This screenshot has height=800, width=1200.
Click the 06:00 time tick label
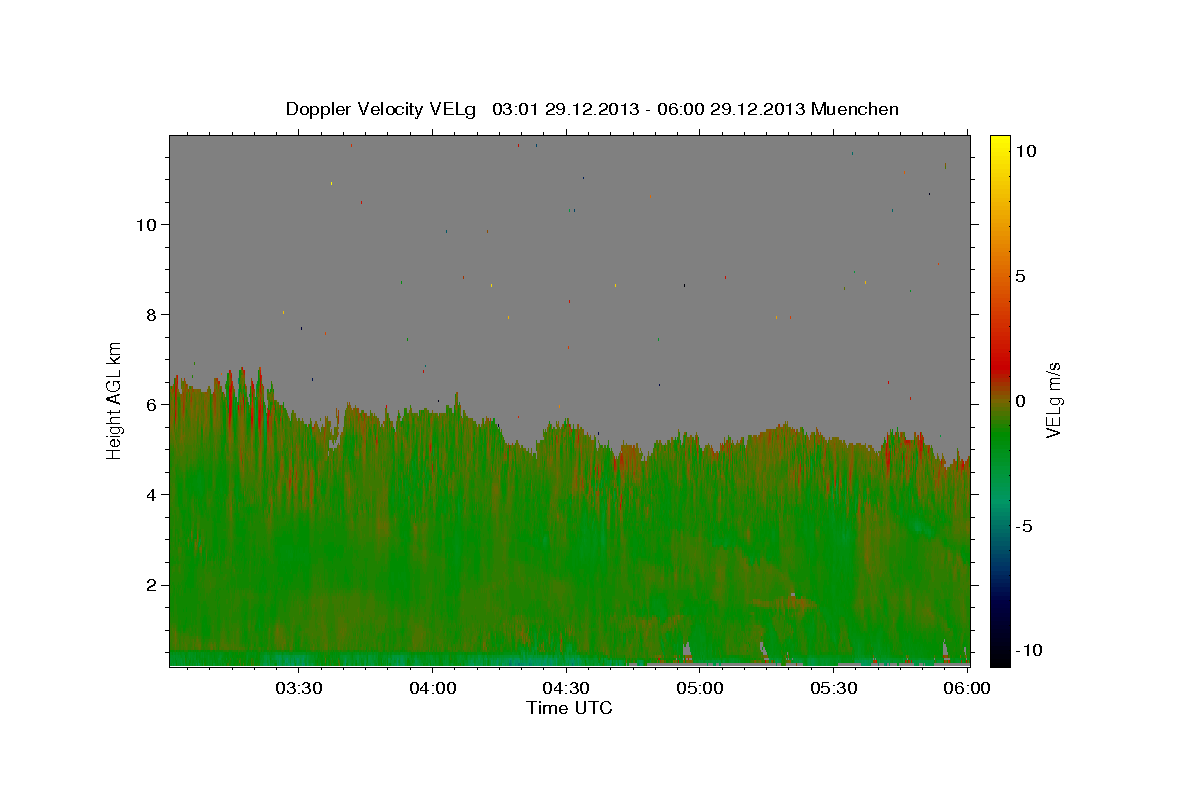click(967, 689)
